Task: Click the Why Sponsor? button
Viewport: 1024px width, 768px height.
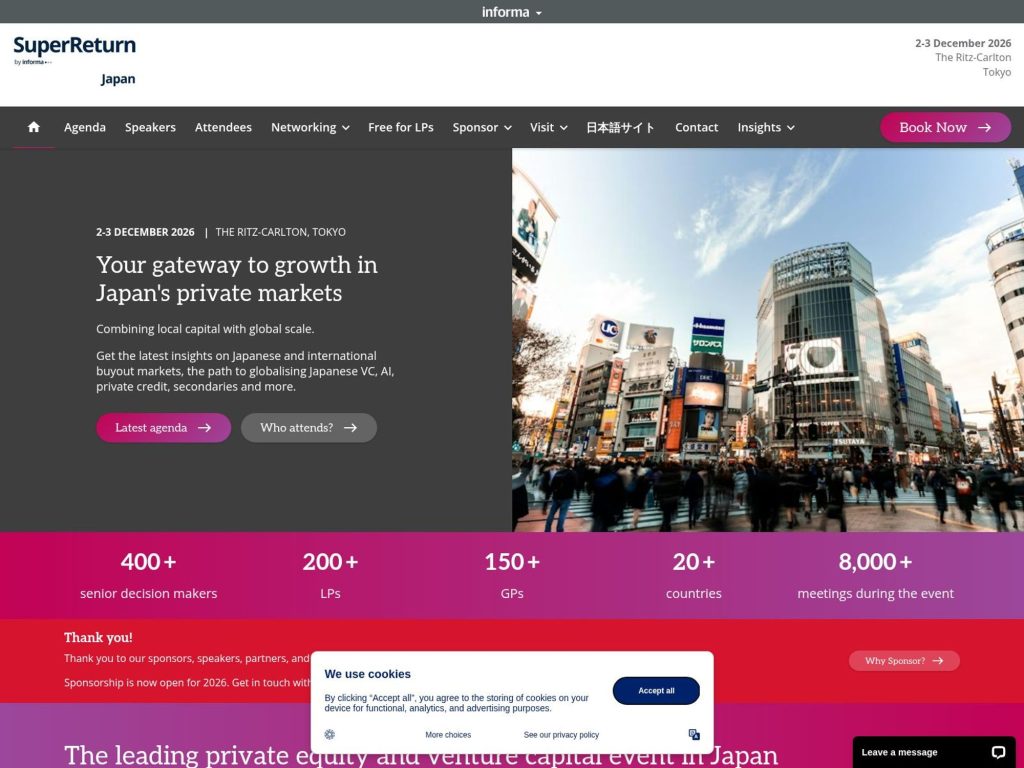Action: point(903,660)
